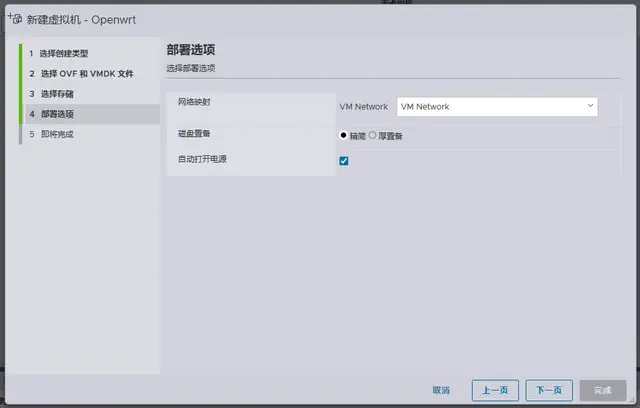
Task: Click the dialog title 新建虚拟机 - Openwrt
Action: tap(81, 20)
